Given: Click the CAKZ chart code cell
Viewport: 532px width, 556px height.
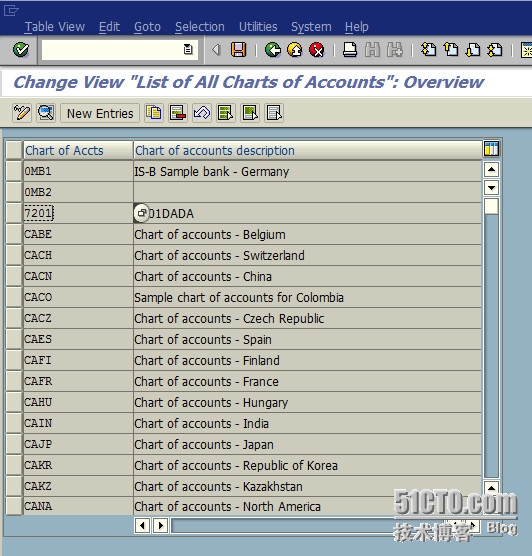Looking at the screenshot, I should point(78,486).
